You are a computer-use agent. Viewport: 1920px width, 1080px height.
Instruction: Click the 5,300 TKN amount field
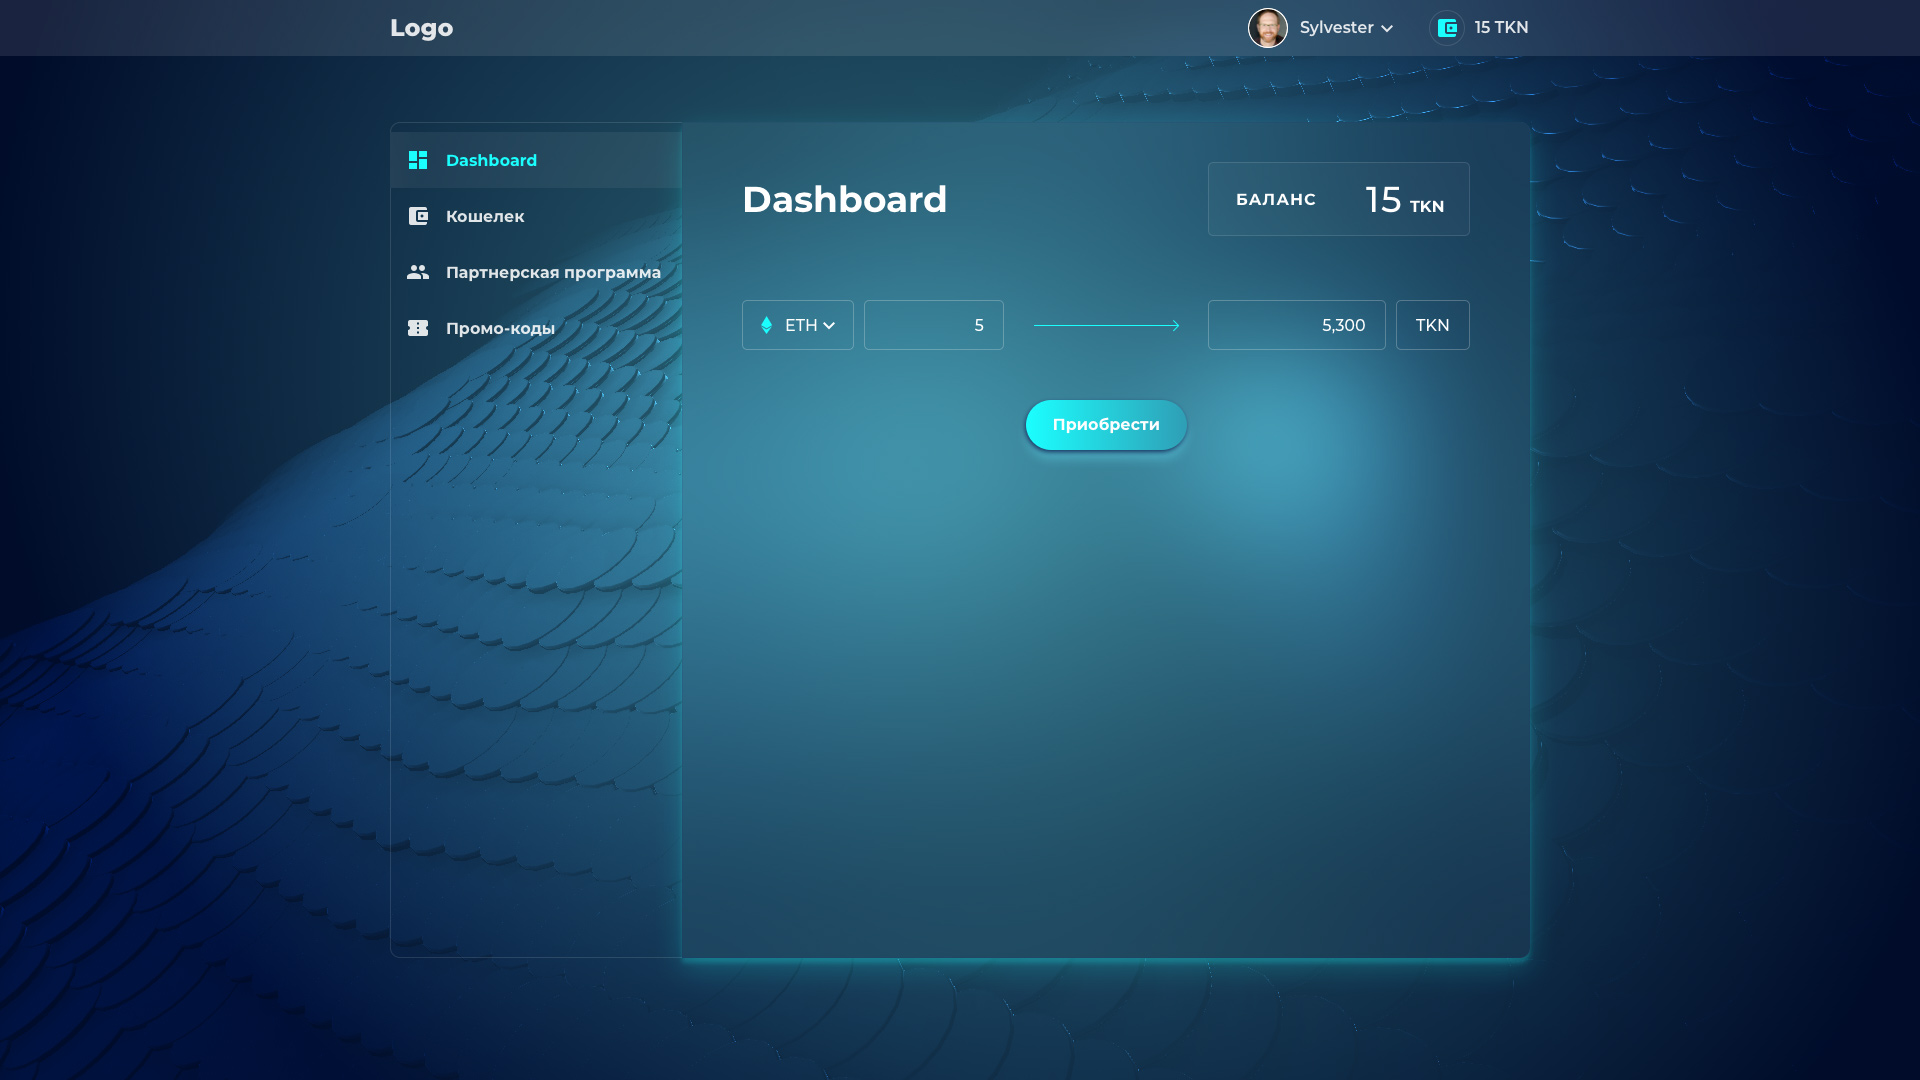pyautogui.click(x=1296, y=325)
